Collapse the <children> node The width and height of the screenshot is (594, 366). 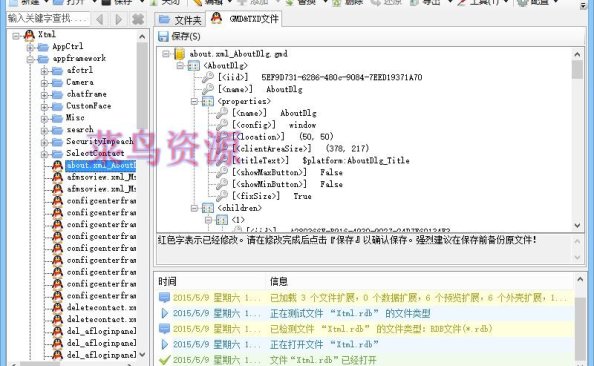[x=194, y=208]
